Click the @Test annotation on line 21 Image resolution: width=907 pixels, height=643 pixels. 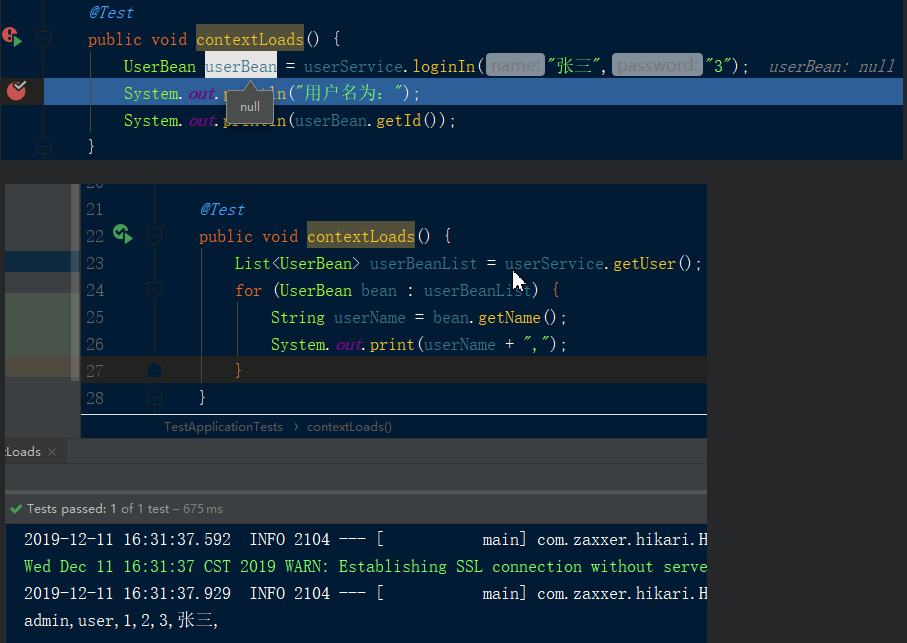222,209
